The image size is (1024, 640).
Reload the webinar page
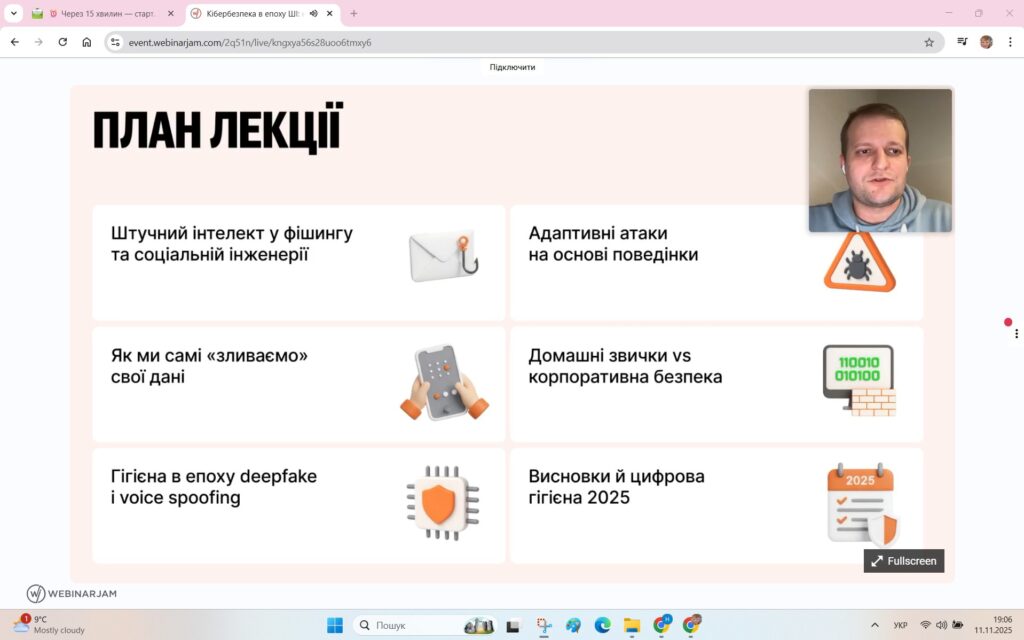pos(63,42)
